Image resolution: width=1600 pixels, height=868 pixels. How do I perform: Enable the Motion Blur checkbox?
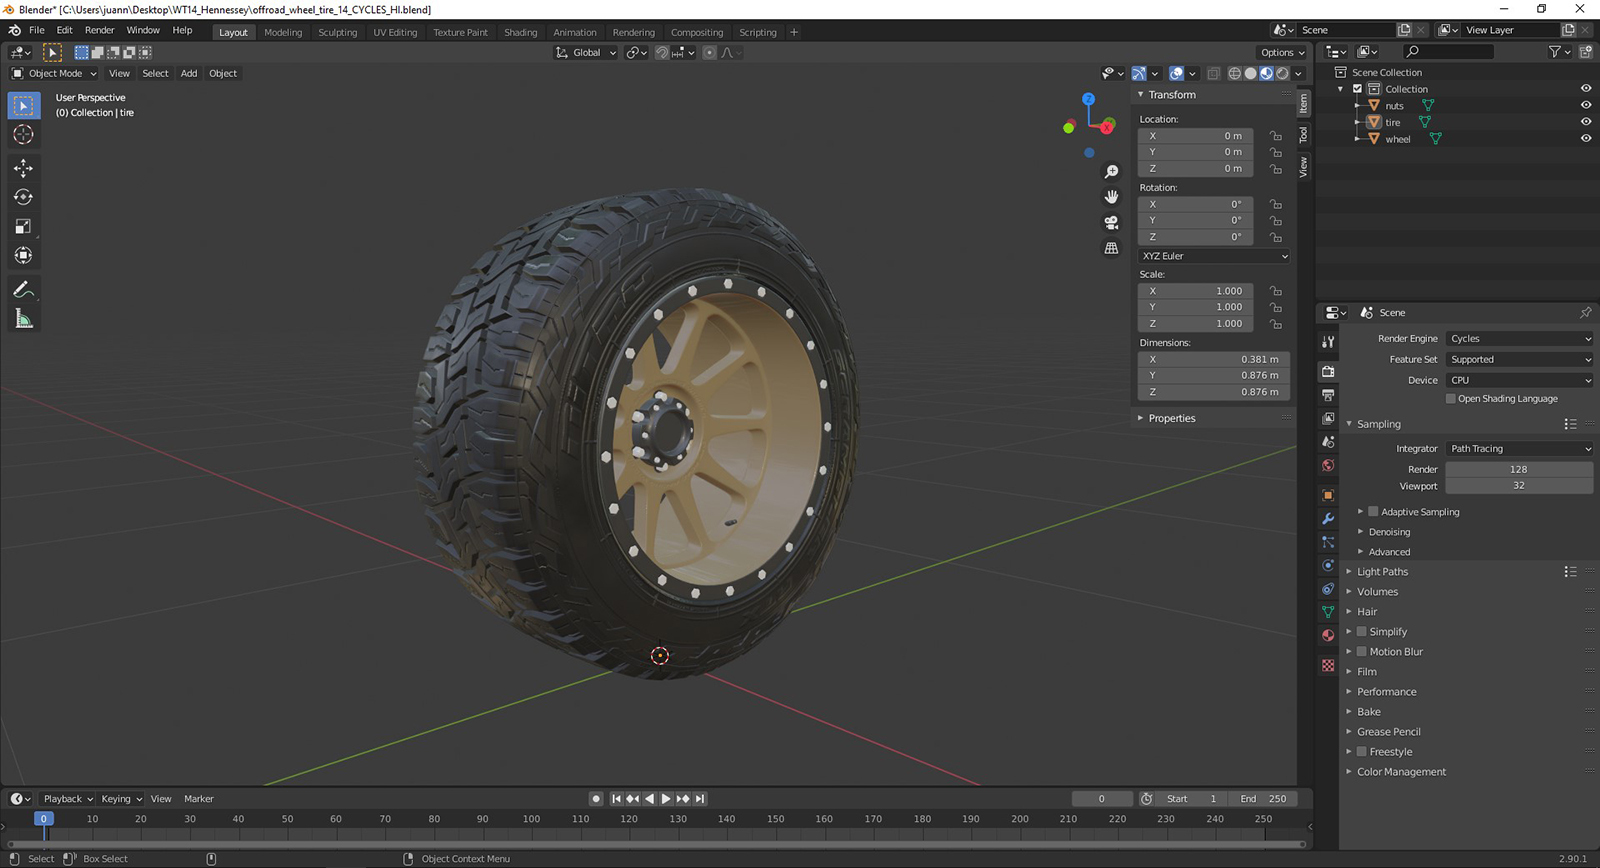pyautogui.click(x=1361, y=652)
